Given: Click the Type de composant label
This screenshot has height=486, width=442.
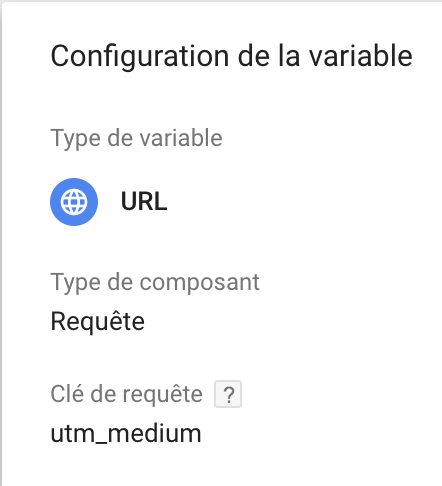Looking at the screenshot, I should tap(155, 283).
